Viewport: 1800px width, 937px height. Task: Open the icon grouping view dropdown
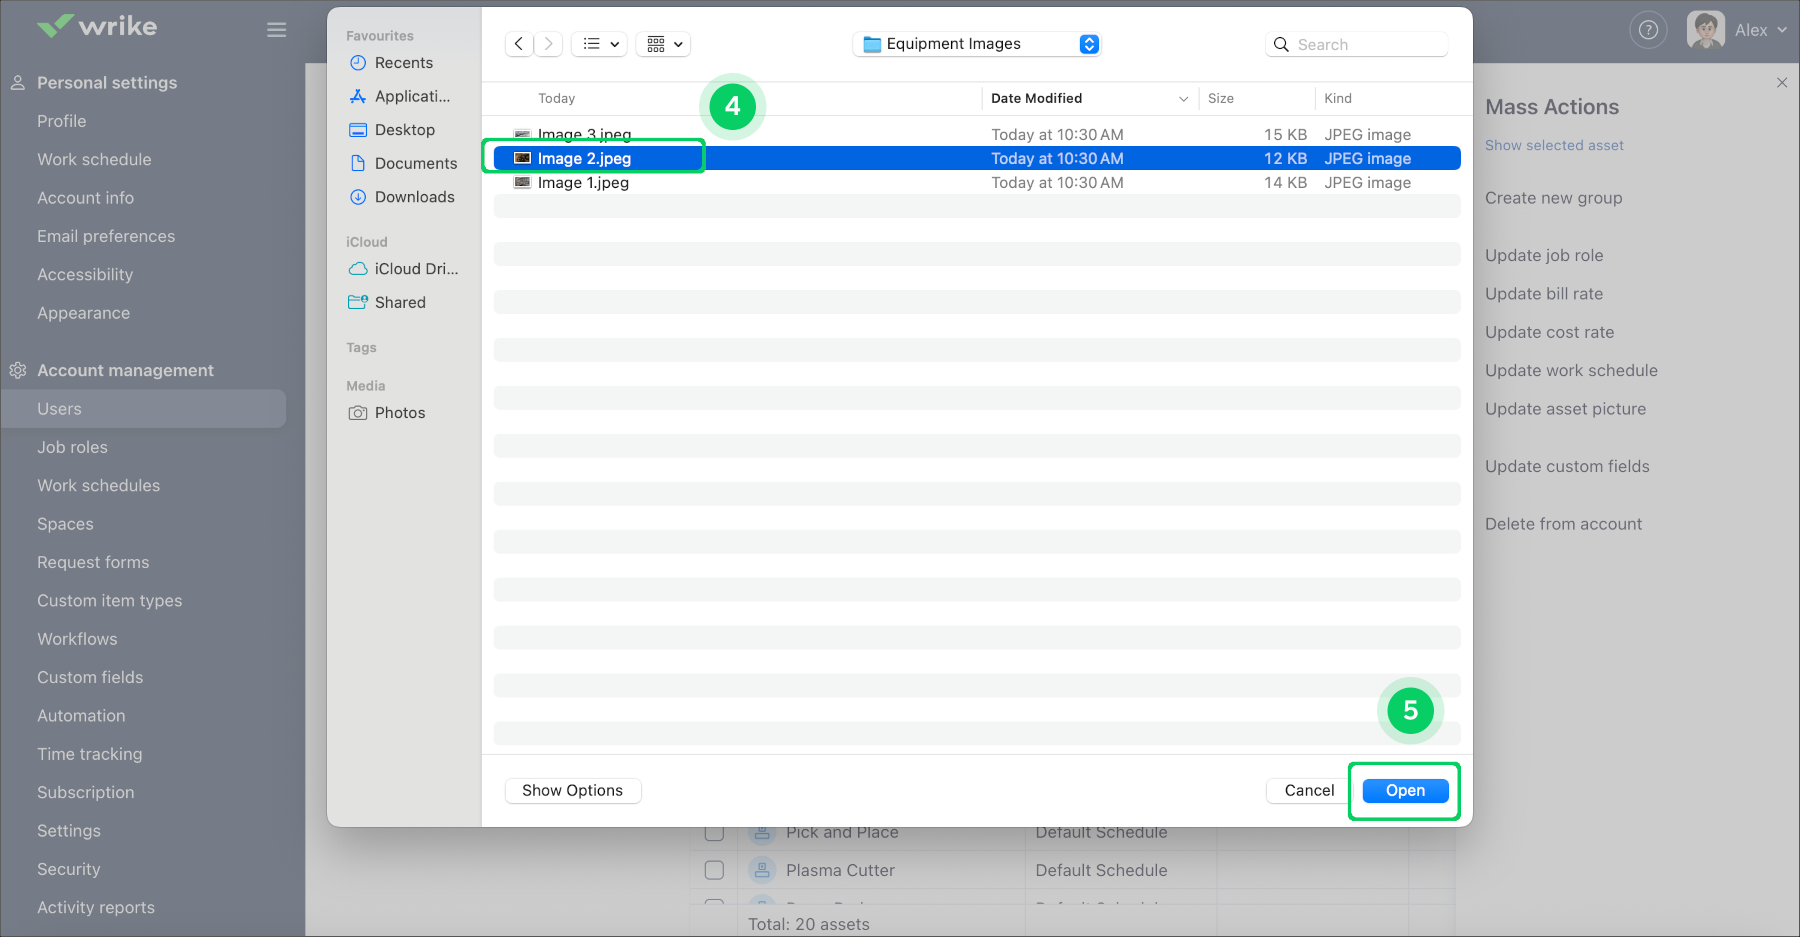point(664,44)
